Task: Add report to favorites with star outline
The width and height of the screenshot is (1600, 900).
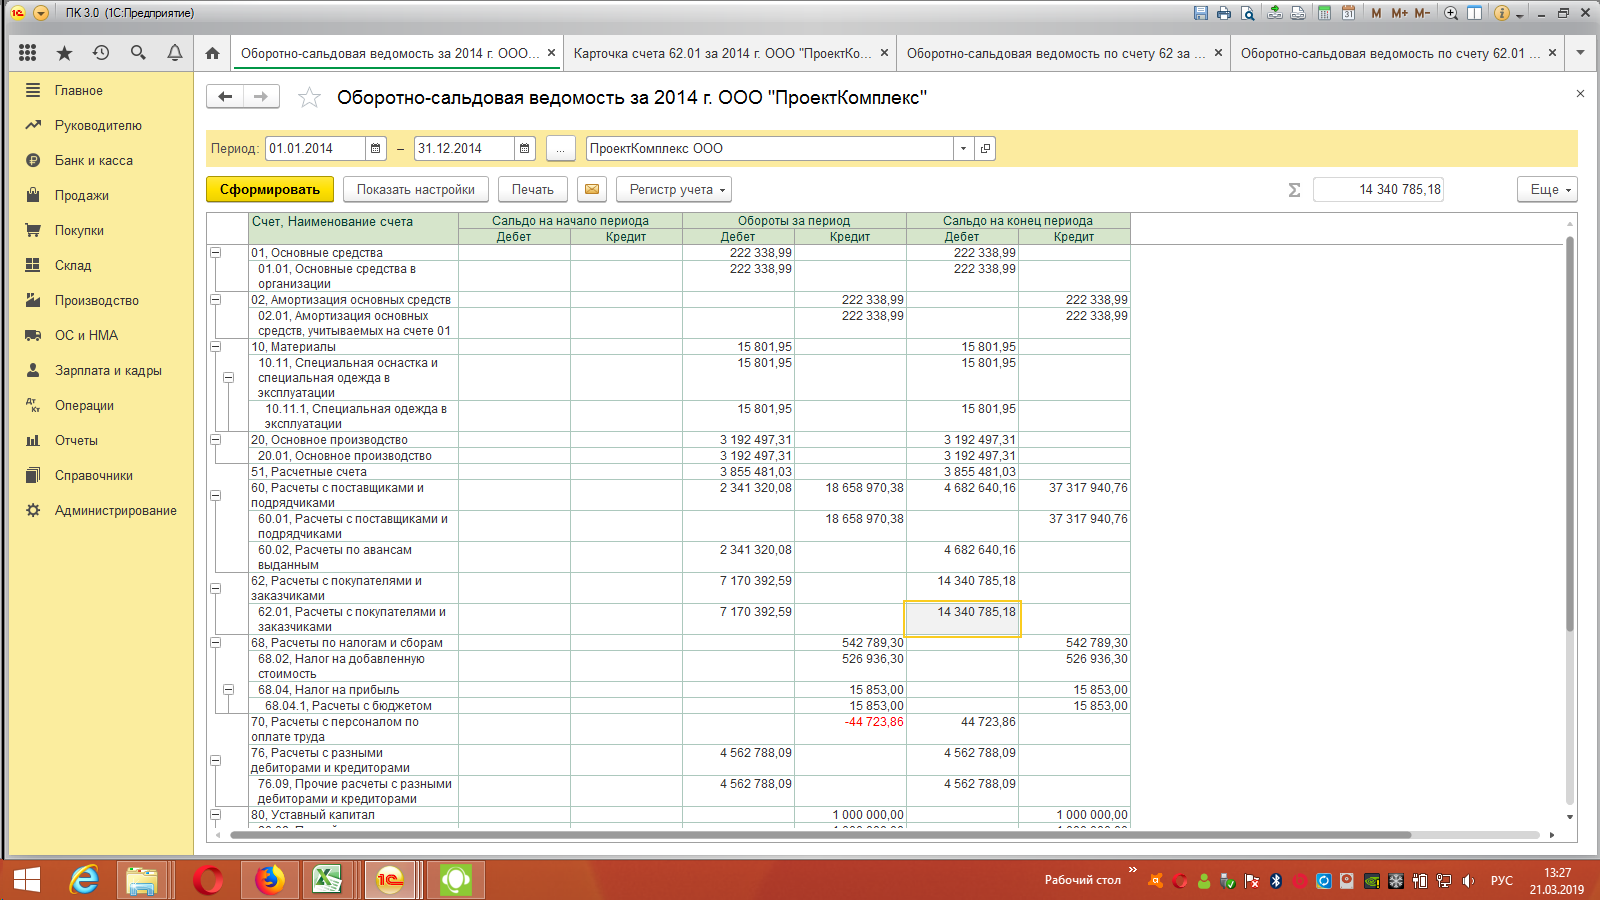Action: coord(309,97)
